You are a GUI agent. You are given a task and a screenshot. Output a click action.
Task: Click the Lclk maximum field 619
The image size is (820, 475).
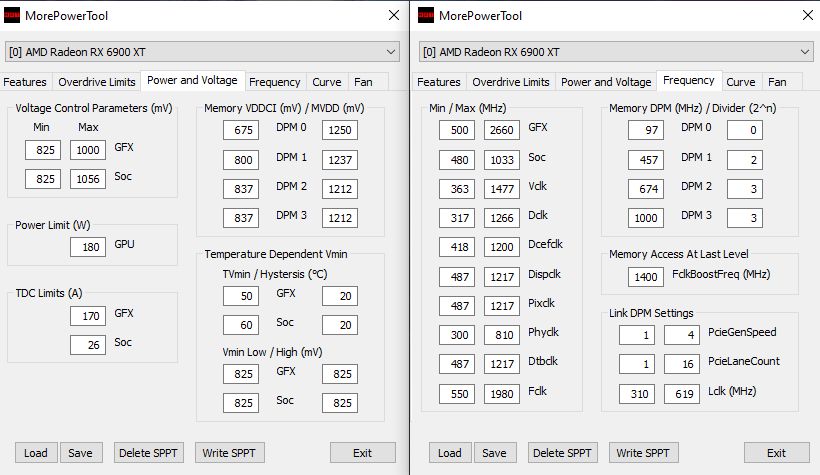coord(682,394)
